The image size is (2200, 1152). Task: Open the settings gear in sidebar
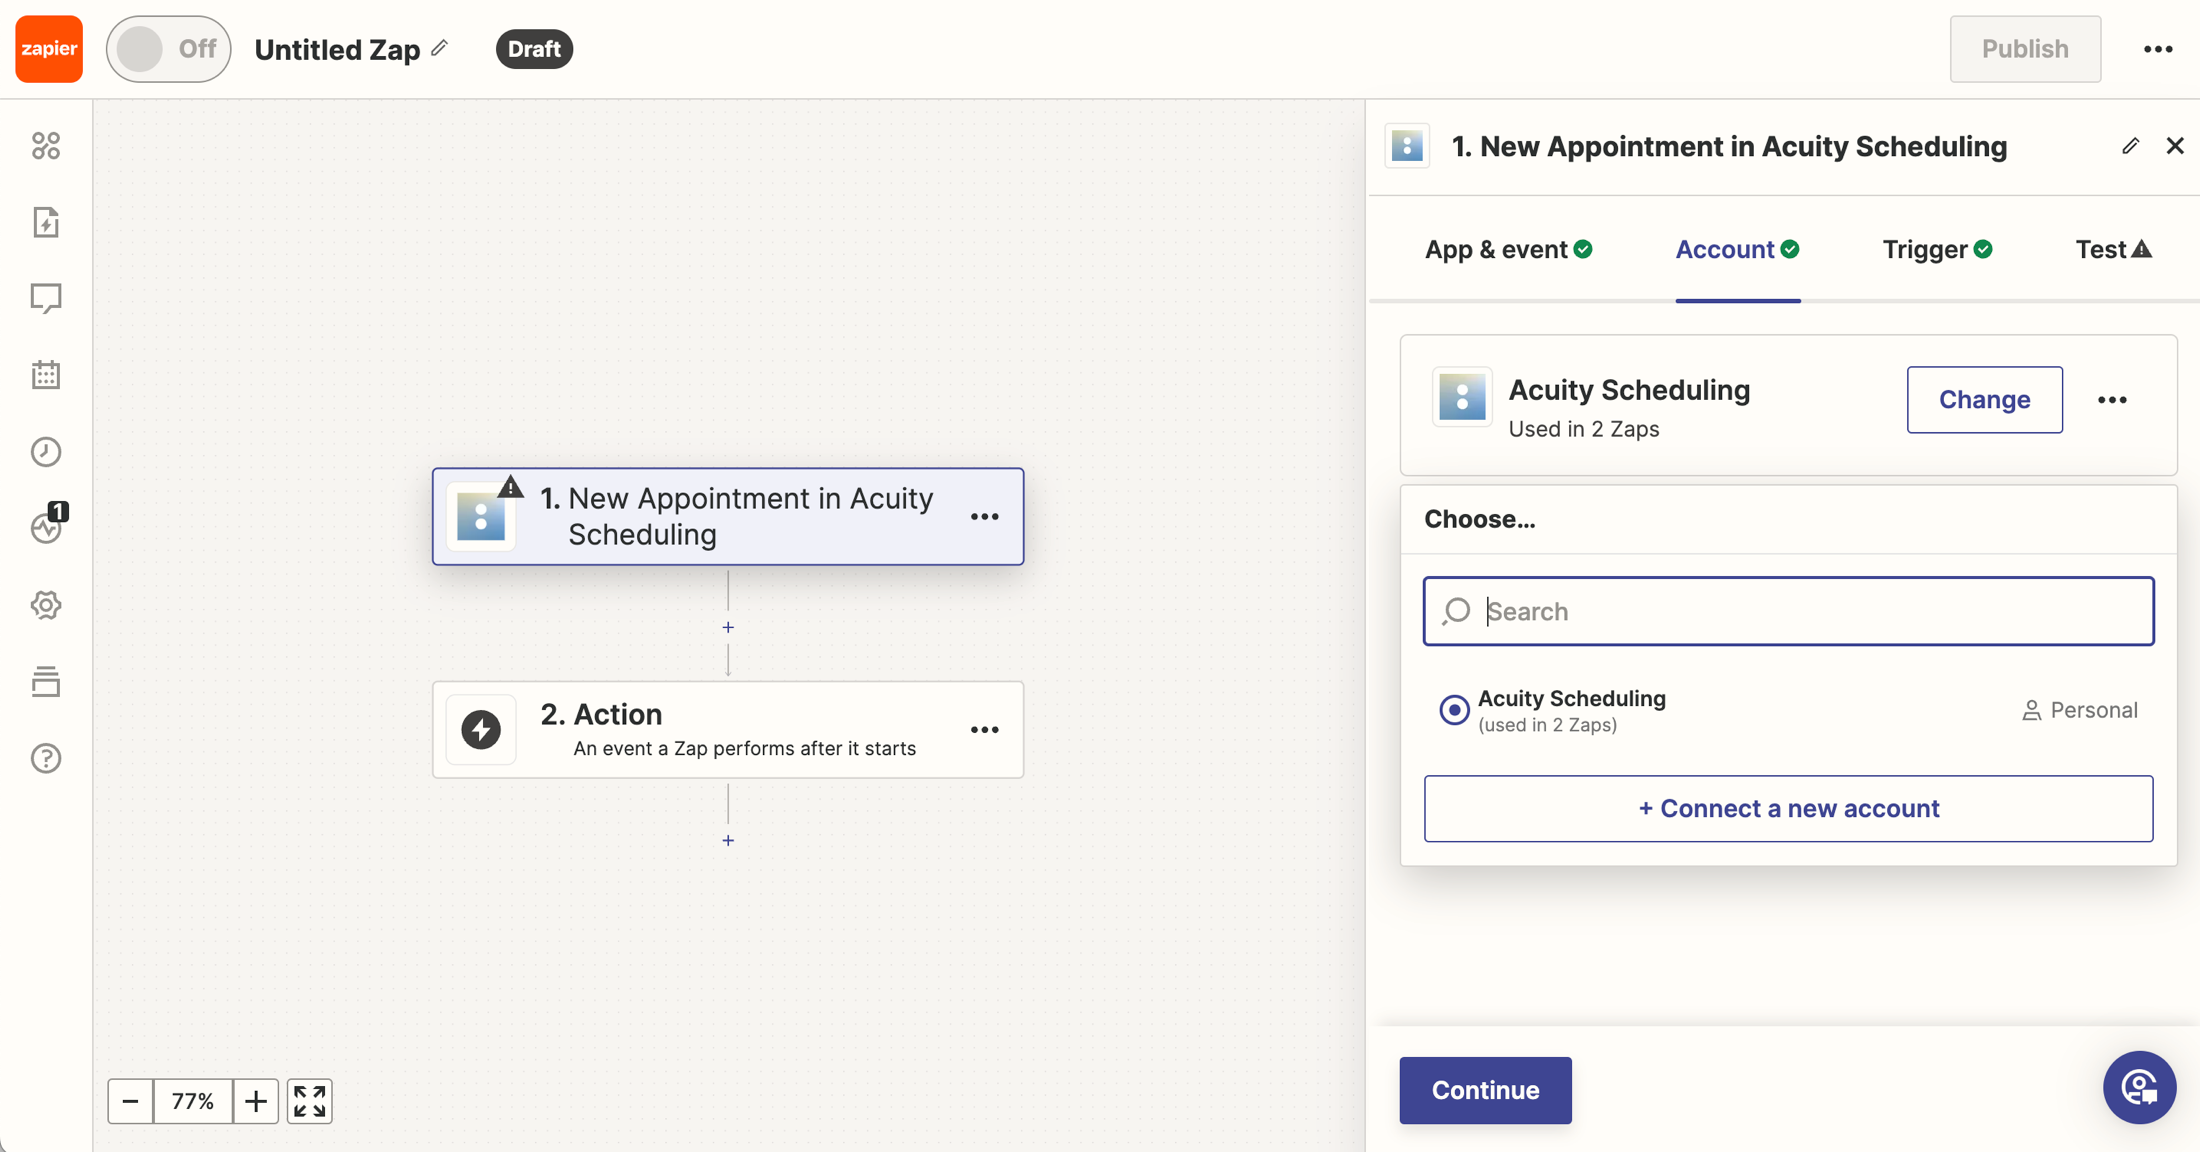point(46,605)
